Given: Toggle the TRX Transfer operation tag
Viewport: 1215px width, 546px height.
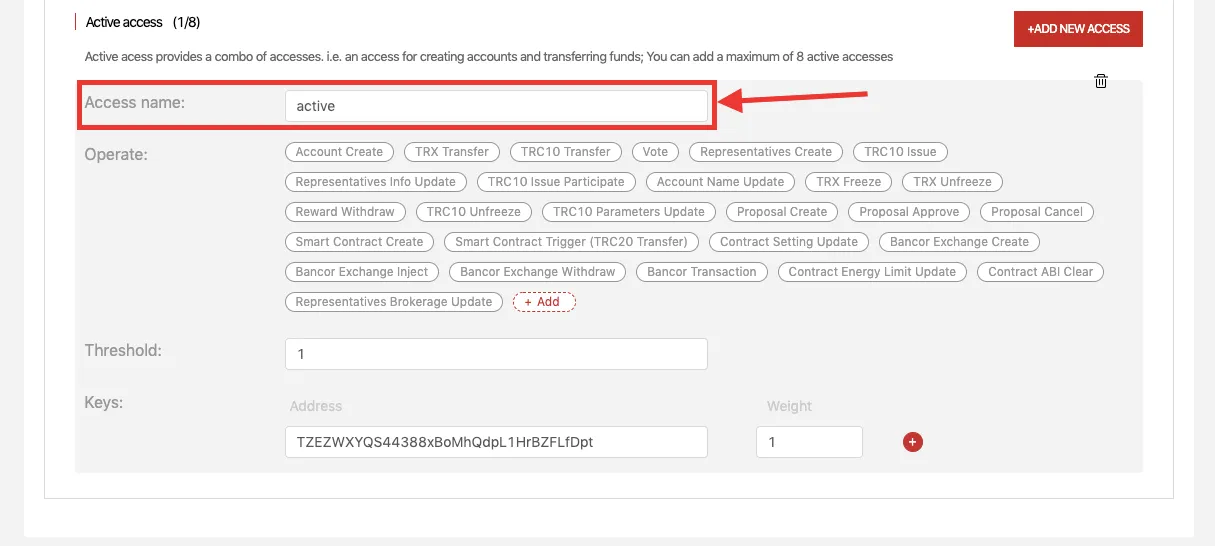Looking at the screenshot, I should [452, 152].
